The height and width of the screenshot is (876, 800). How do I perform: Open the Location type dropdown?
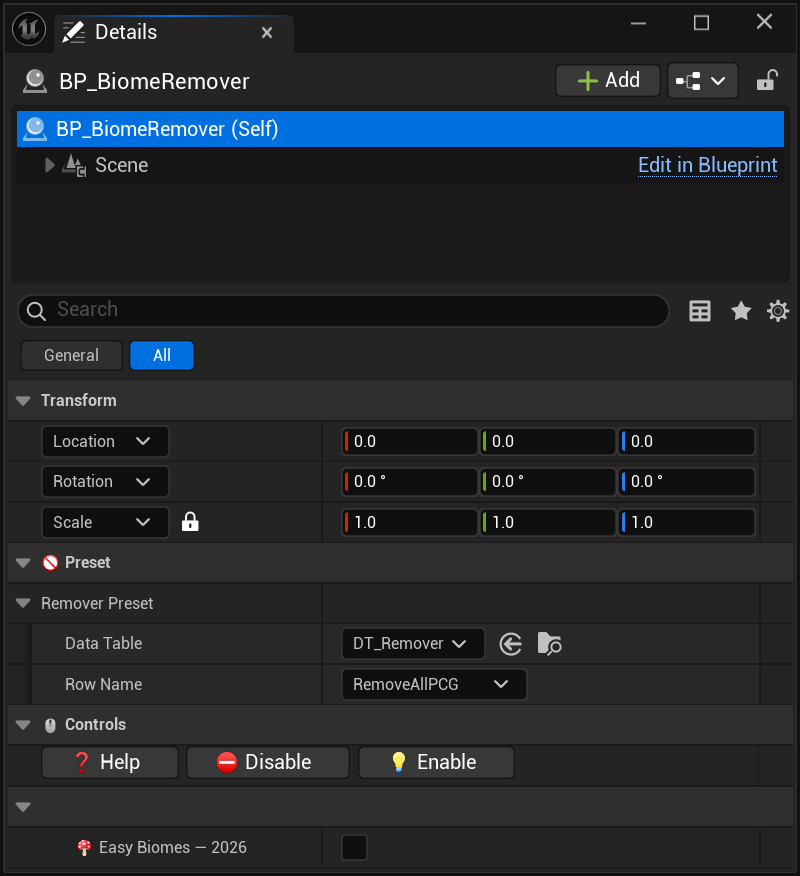(x=105, y=441)
